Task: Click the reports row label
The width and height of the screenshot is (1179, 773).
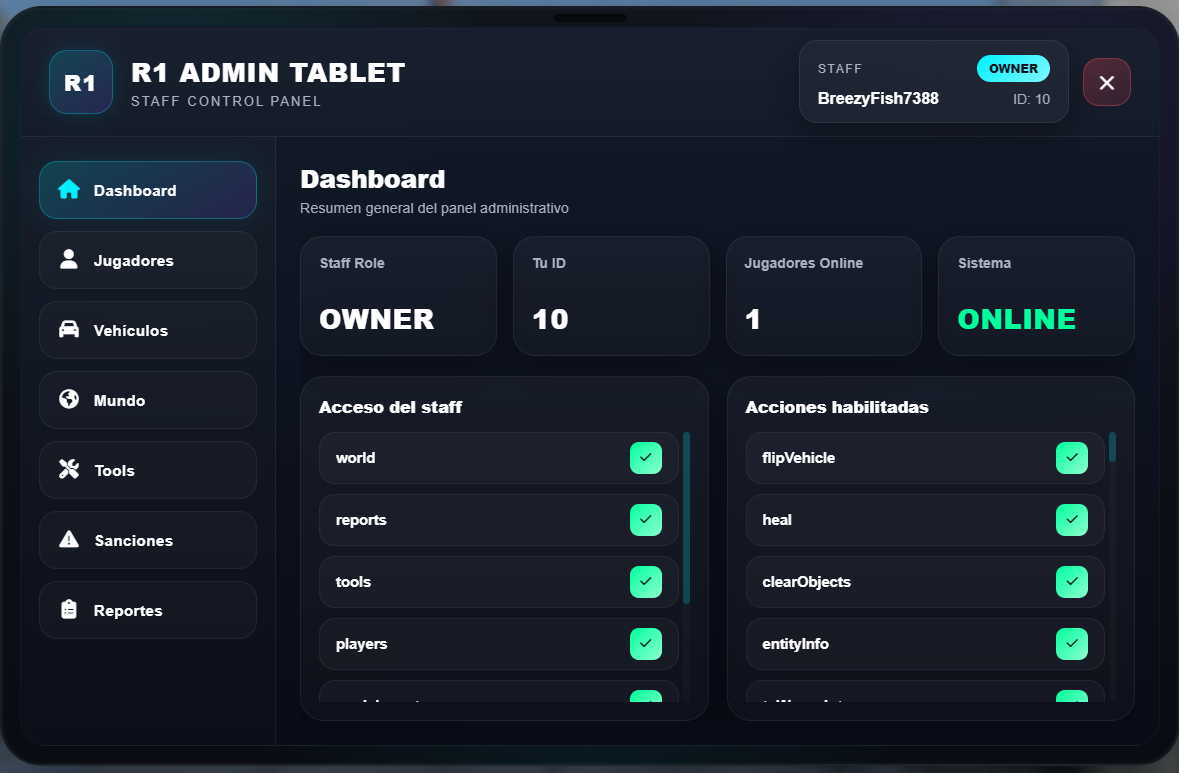Action: tap(361, 520)
